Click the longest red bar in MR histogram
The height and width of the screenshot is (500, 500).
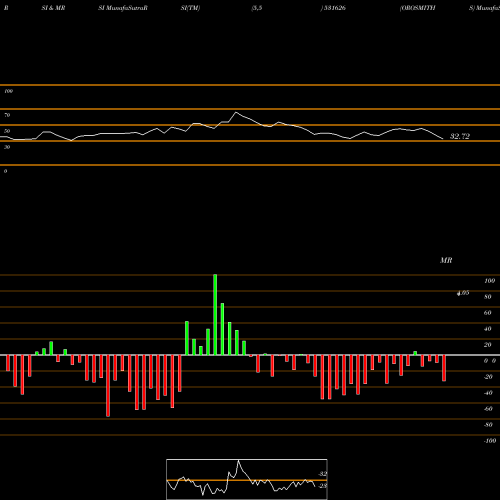tap(108, 386)
